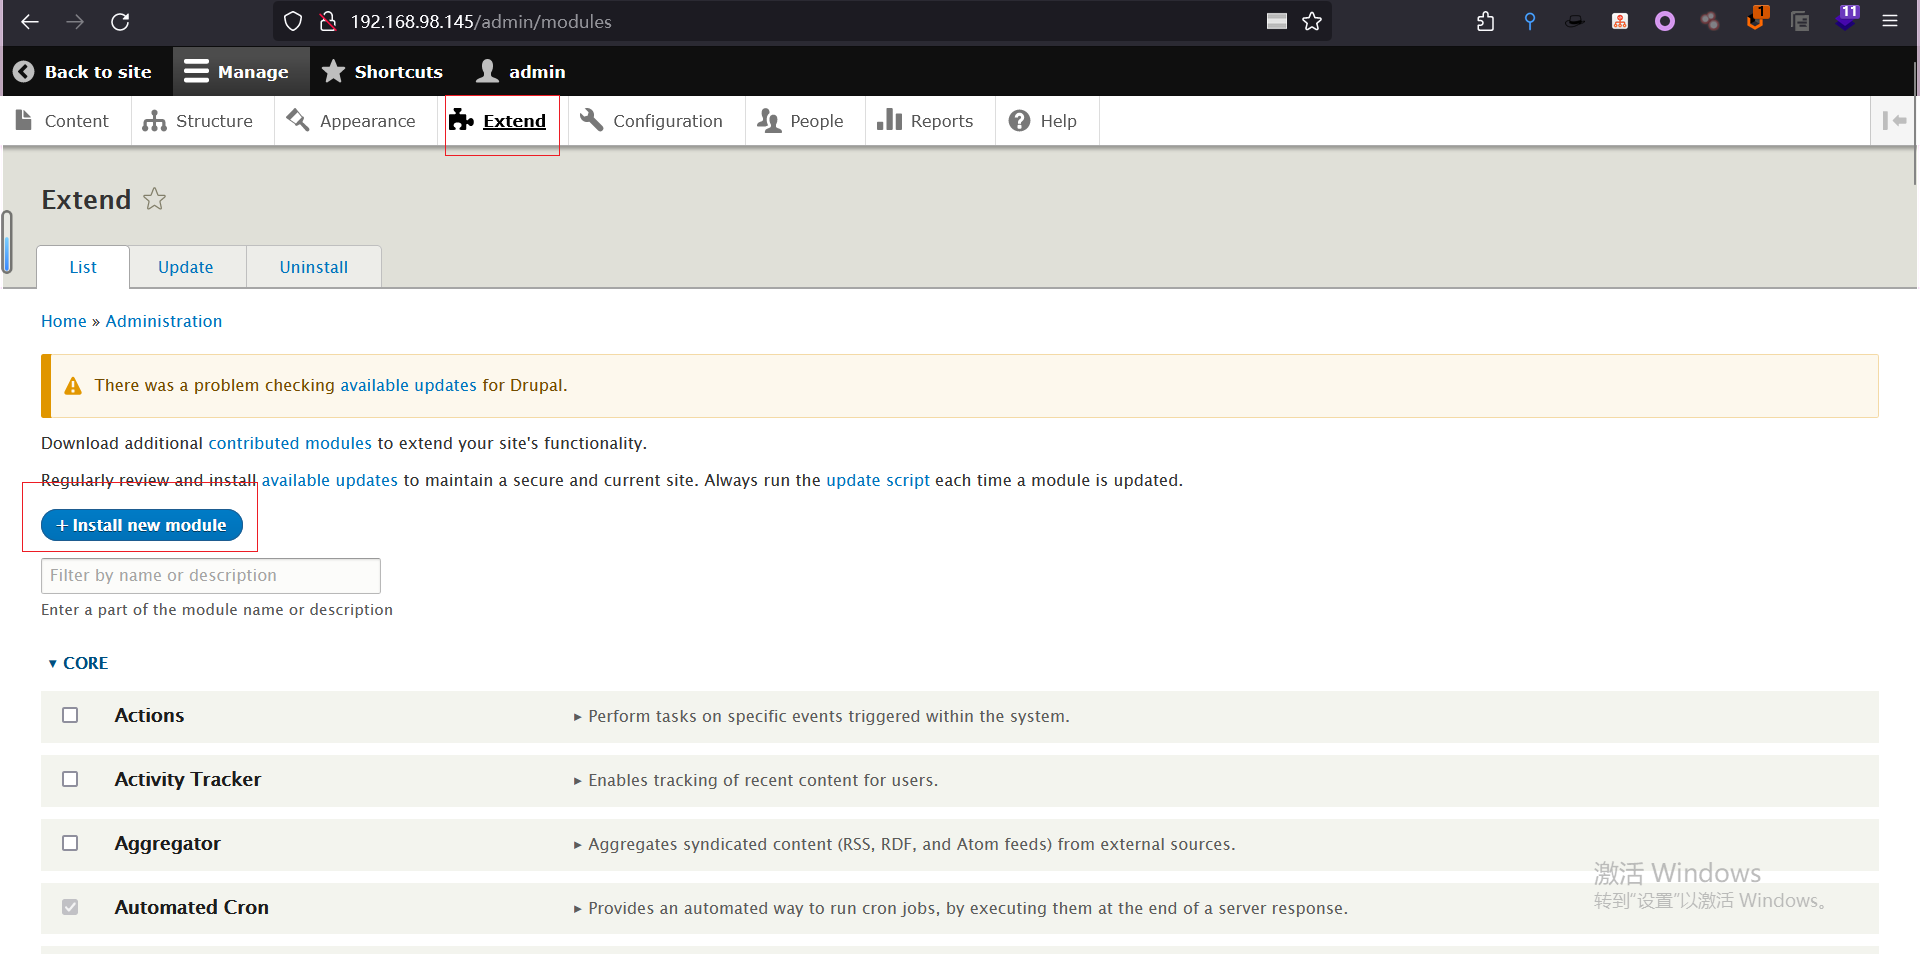Open available updates link in warning message
Image resolution: width=1920 pixels, height=954 pixels.
click(408, 385)
